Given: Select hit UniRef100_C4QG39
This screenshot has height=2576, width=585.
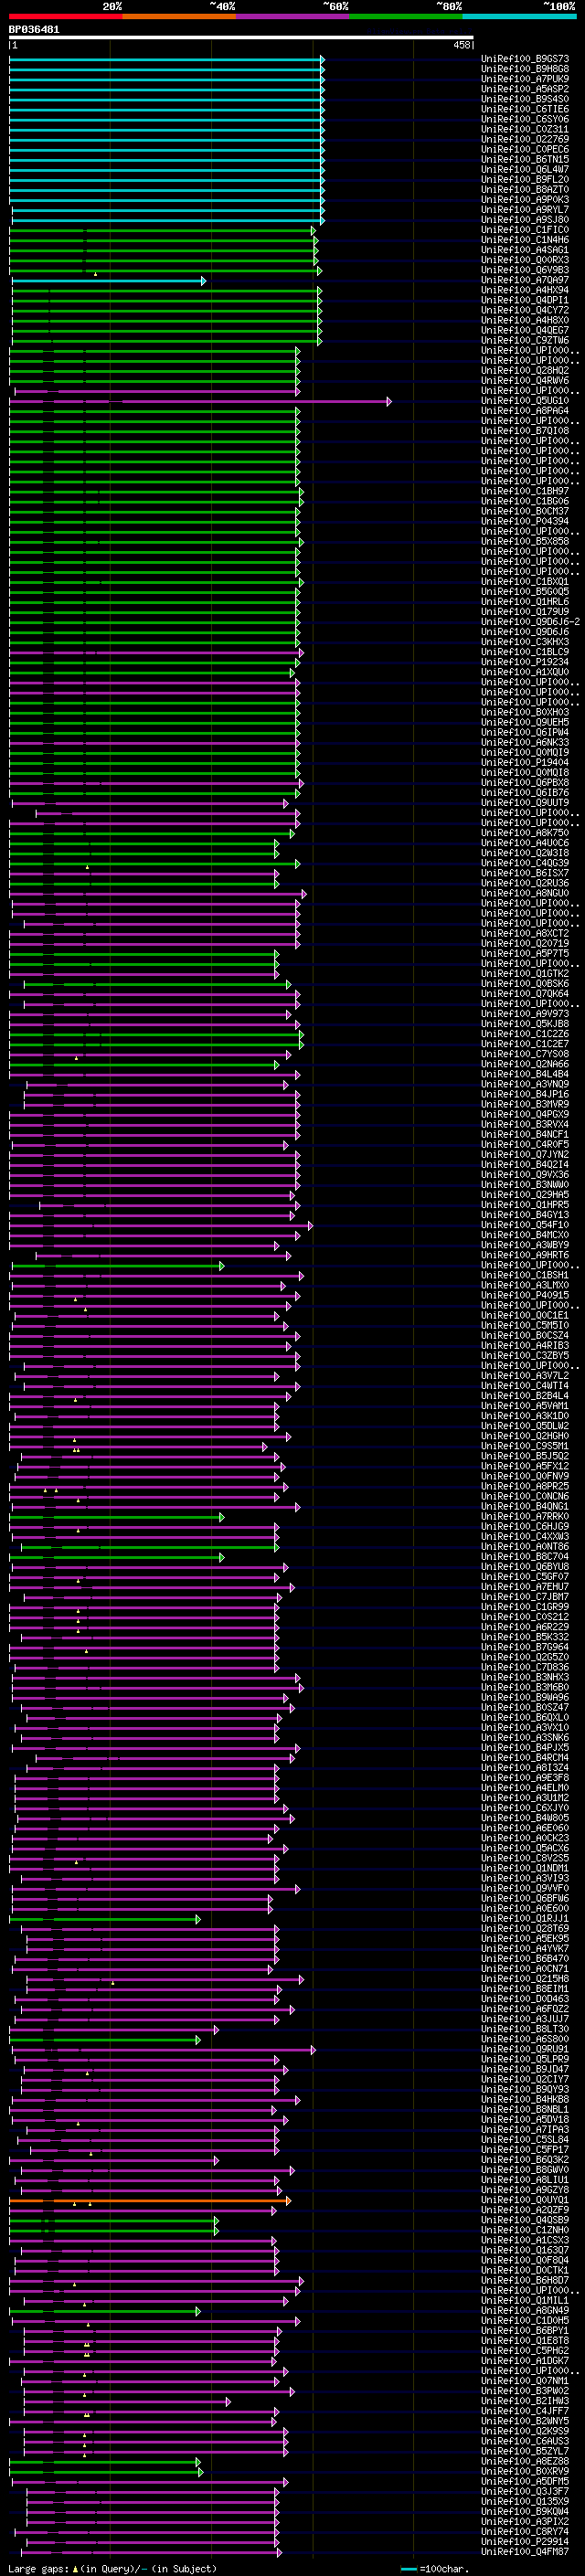Looking at the screenshot, I should click(524, 863).
